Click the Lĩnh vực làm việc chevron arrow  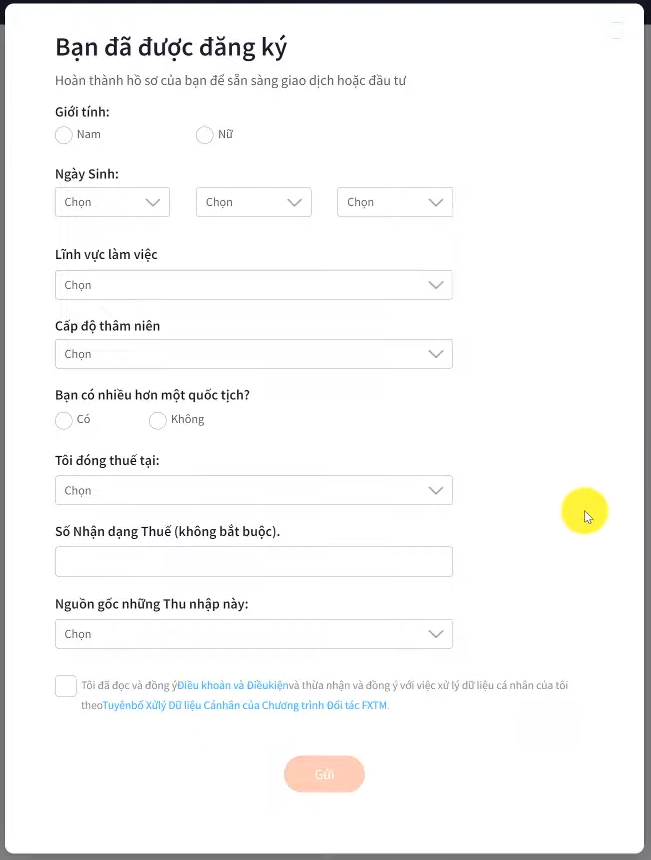point(435,285)
